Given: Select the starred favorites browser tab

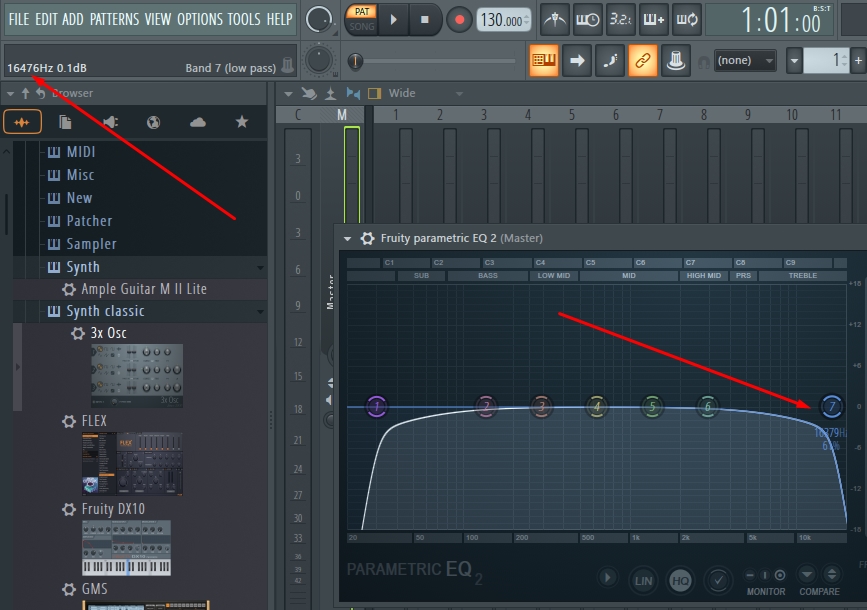Looking at the screenshot, I should point(242,122).
